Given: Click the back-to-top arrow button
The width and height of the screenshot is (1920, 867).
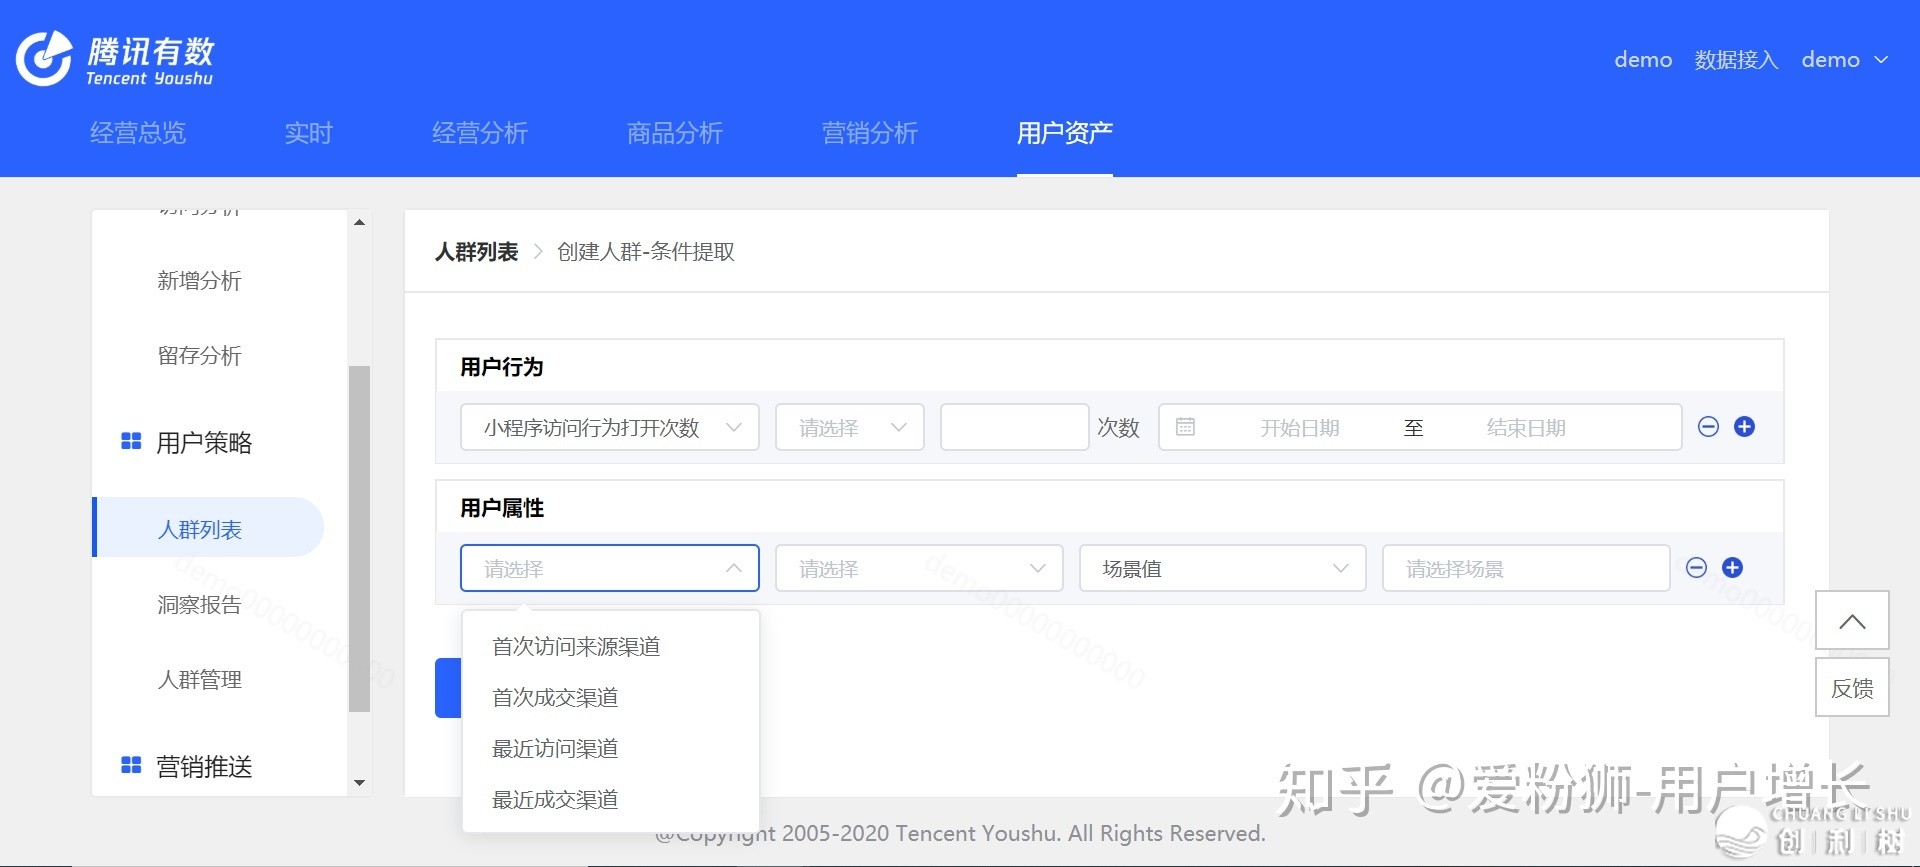Looking at the screenshot, I should click(x=1851, y=621).
